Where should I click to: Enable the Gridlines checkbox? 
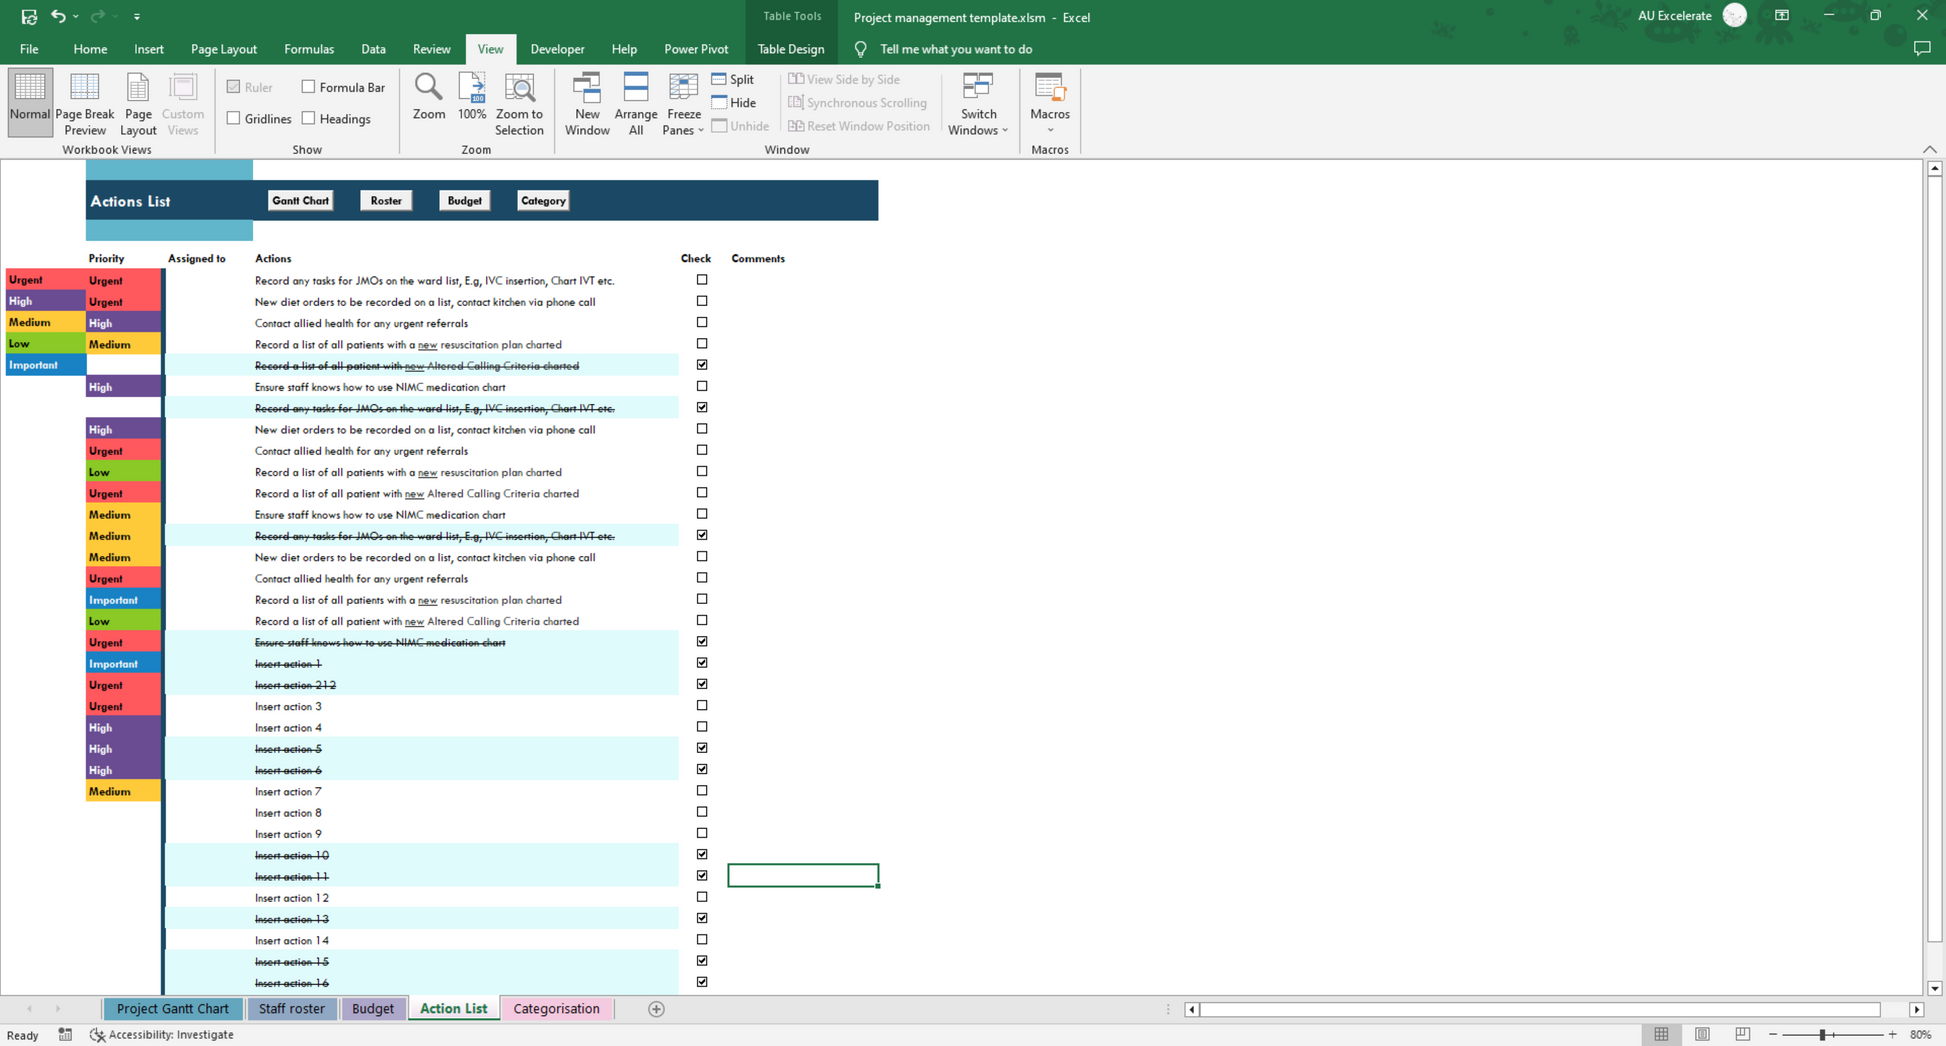[234, 119]
